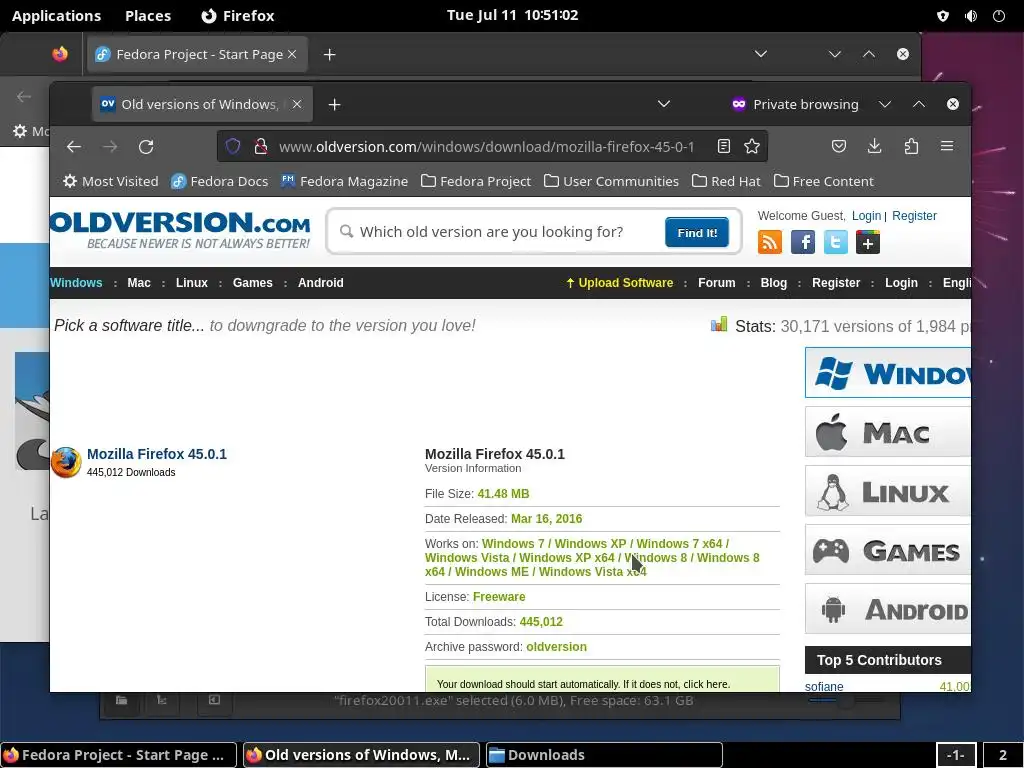Image resolution: width=1024 pixels, height=768 pixels.
Task: Click the Find It! search button
Action: coord(697,232)
